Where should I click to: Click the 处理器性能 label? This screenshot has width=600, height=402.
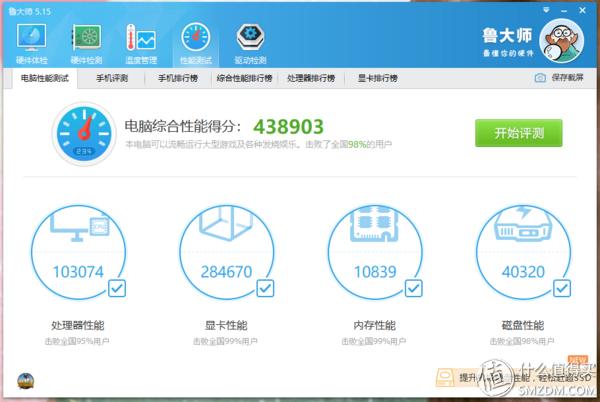[78, 326]
